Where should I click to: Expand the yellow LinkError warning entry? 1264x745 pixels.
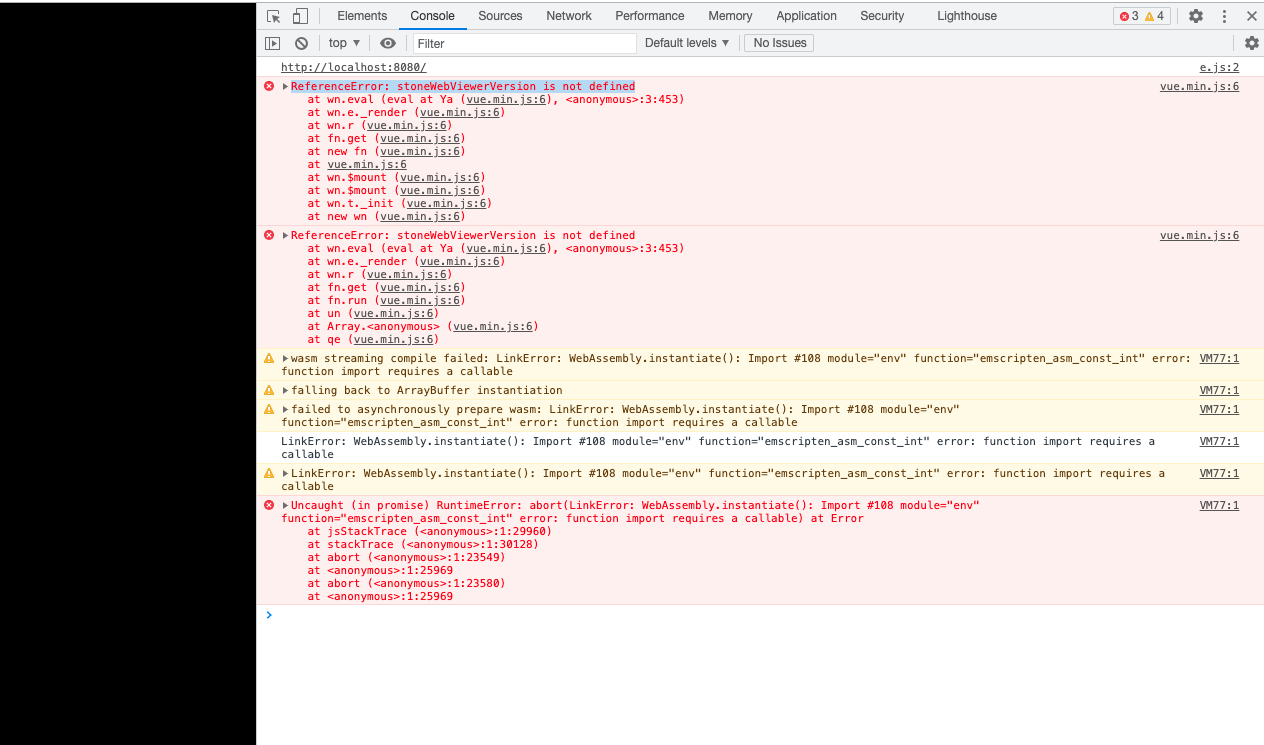(285, 474)
